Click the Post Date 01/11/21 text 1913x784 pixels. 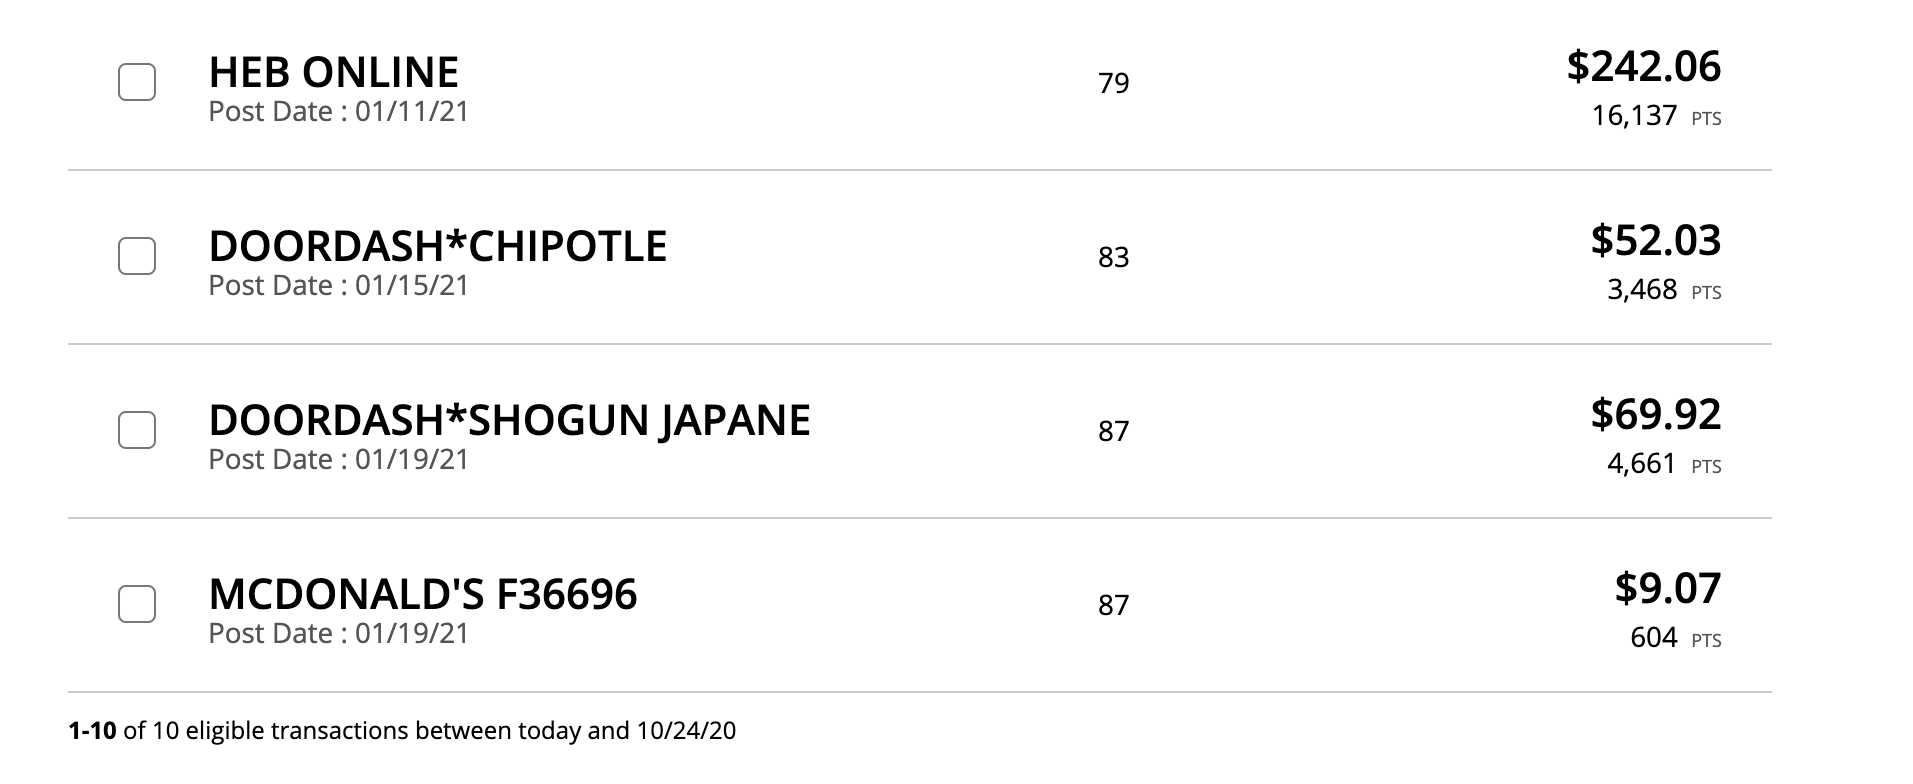tap(338, 111)
